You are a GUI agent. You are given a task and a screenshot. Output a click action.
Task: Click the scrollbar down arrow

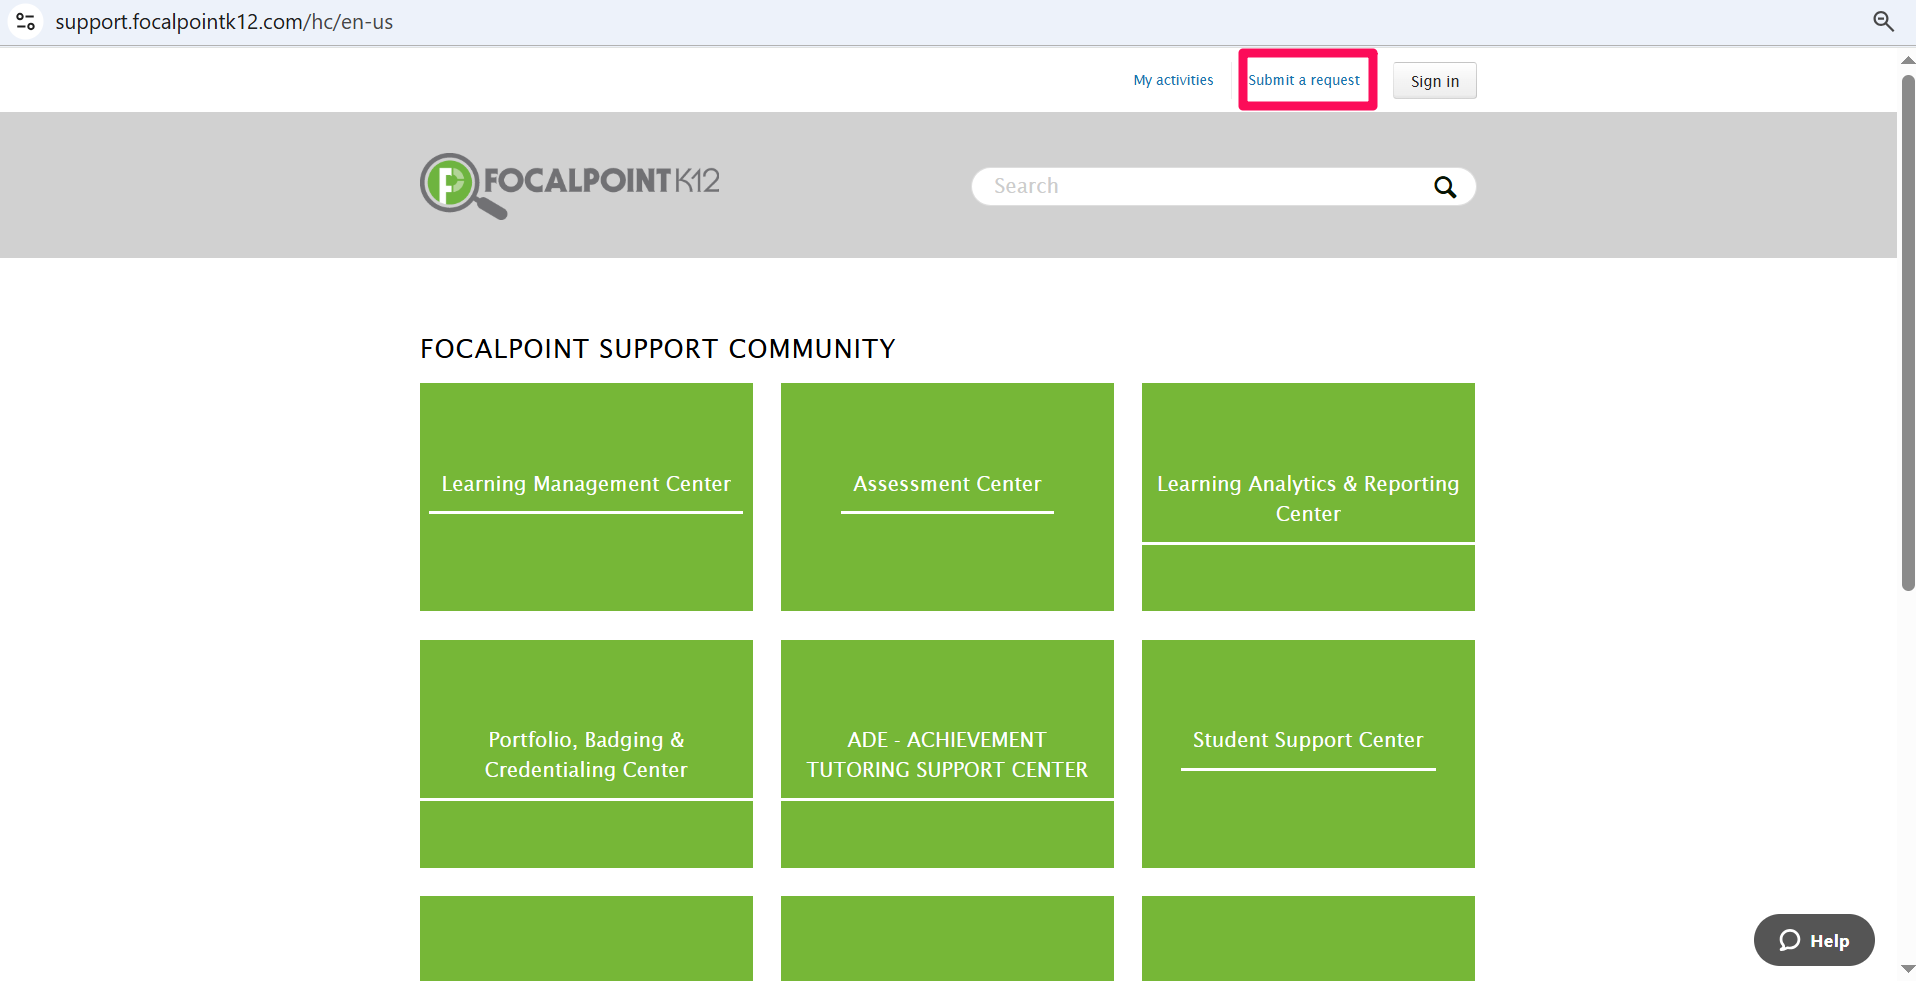pos(1907,968)
